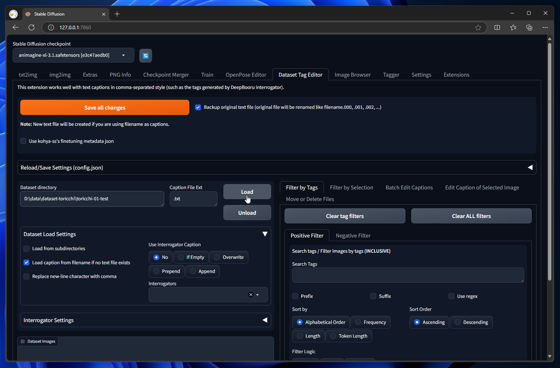Sort tags by Token Length

pos(349,336)
